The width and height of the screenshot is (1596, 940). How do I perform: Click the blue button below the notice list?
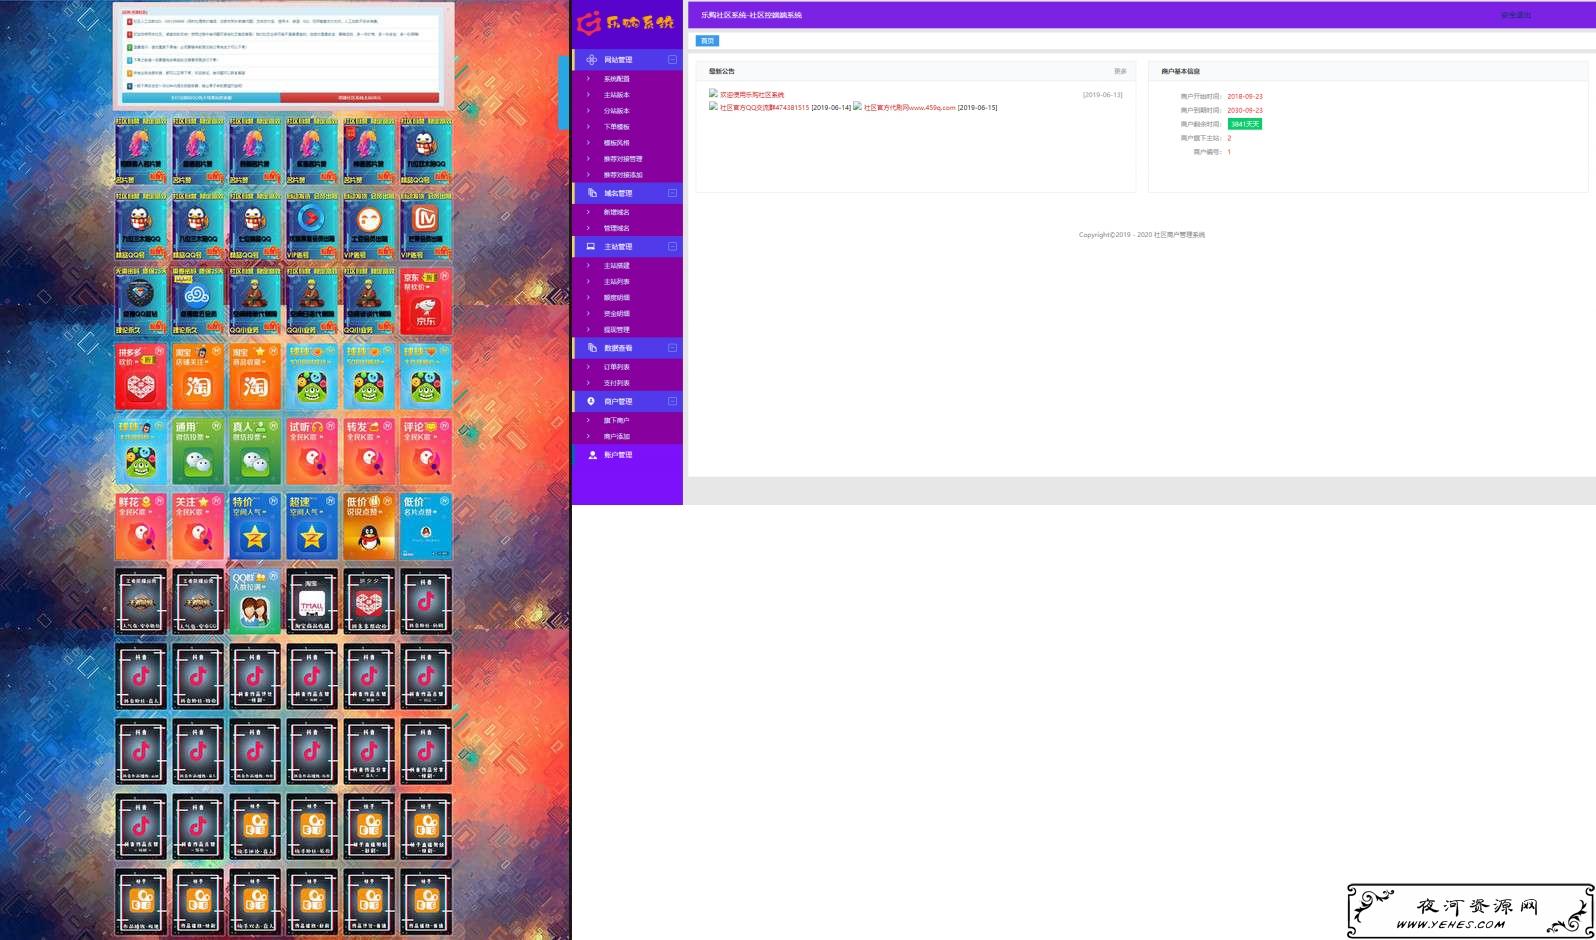[201, 98]
